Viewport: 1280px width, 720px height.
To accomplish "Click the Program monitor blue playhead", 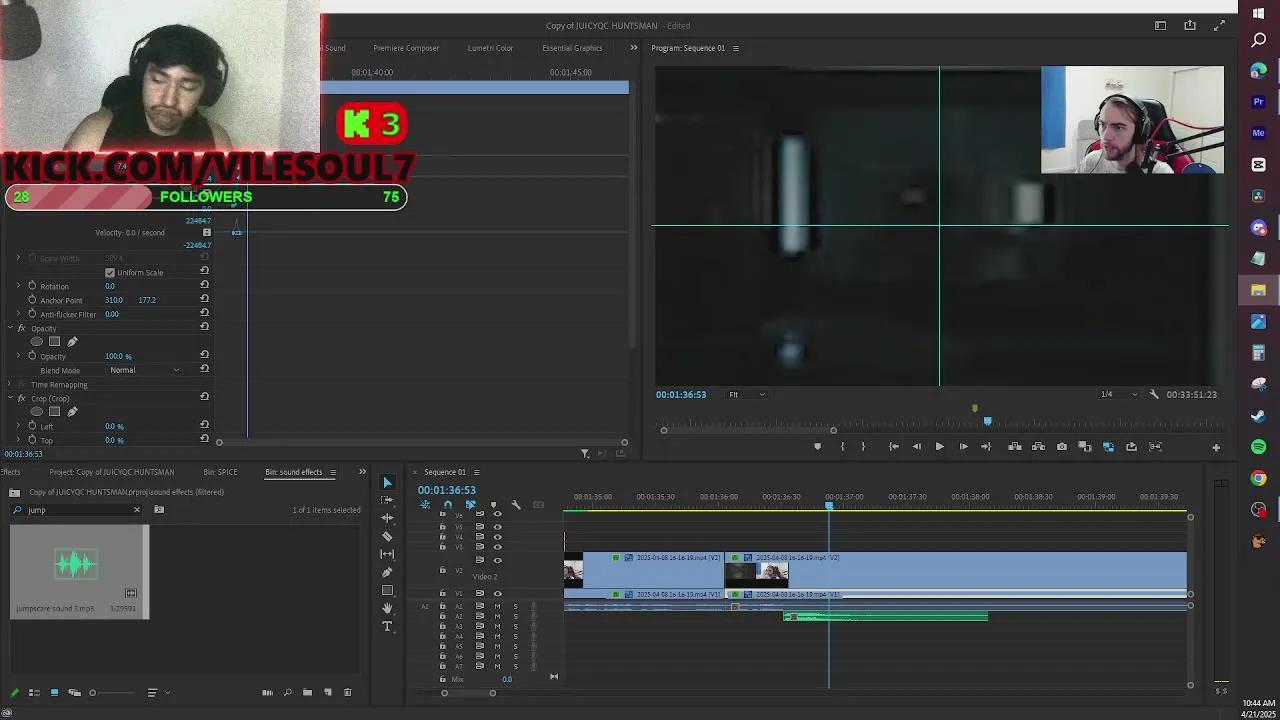I will click(988, 422).
